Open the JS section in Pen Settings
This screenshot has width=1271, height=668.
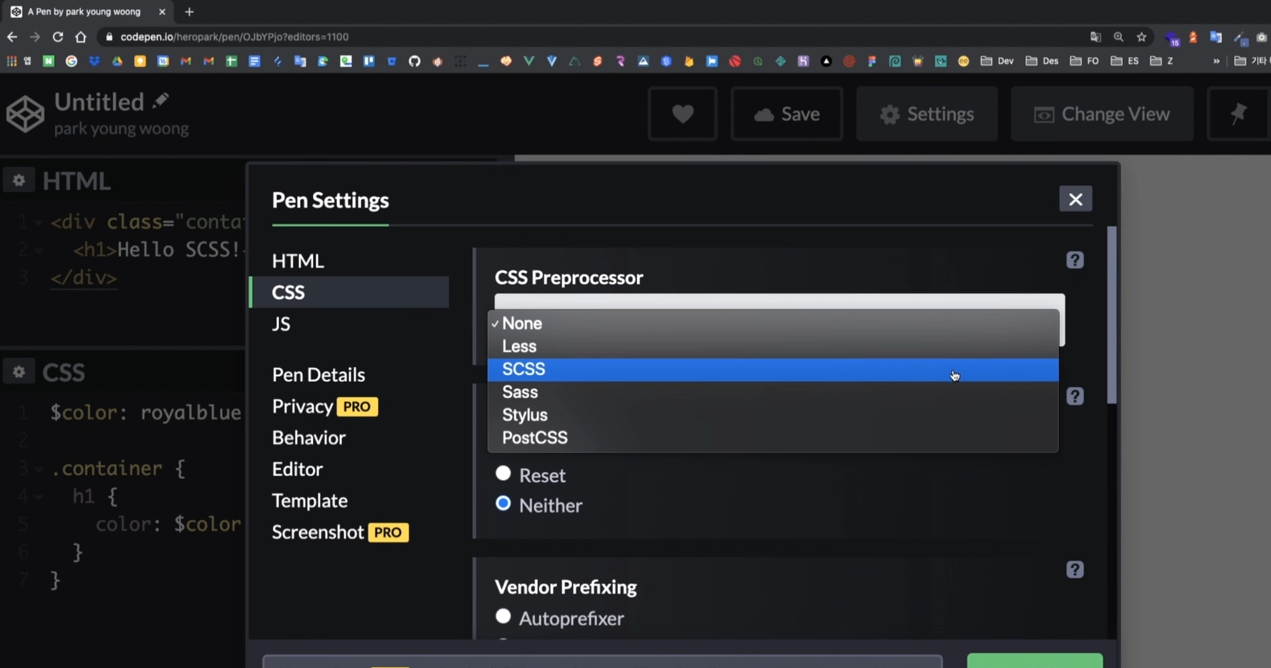[x=281, y=324]
